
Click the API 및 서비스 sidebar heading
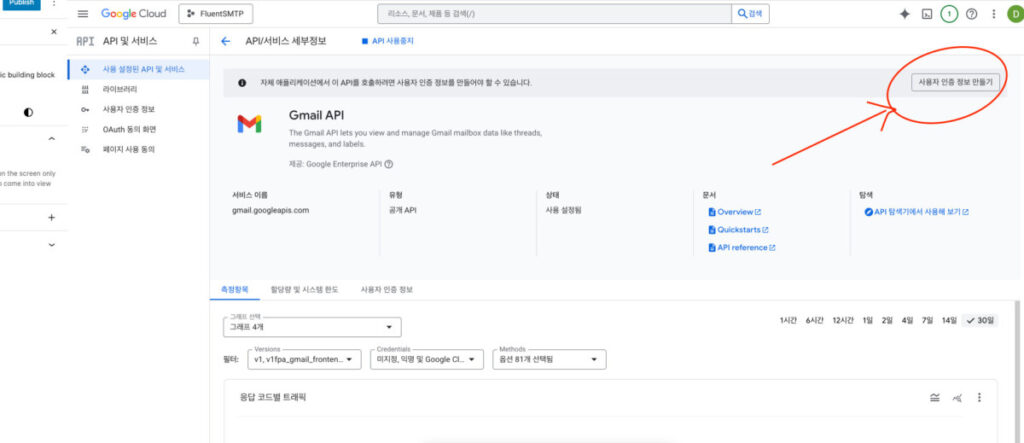(x=130, y=41)
